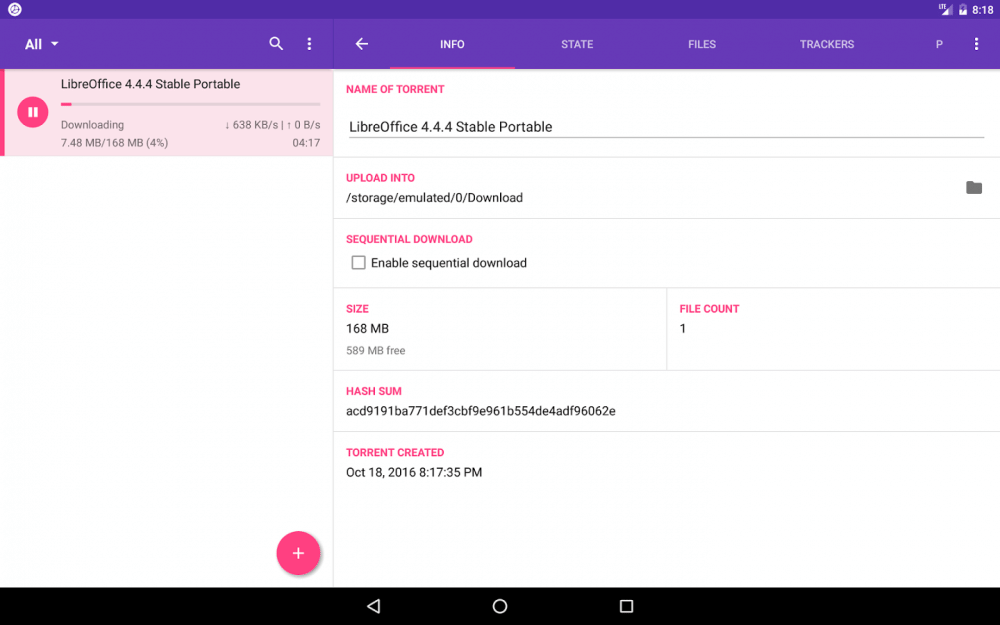Choose upload folder via folder icon
Viewport: 1000px width, 625px height.
pyautogui.click(x=973, y=188)
